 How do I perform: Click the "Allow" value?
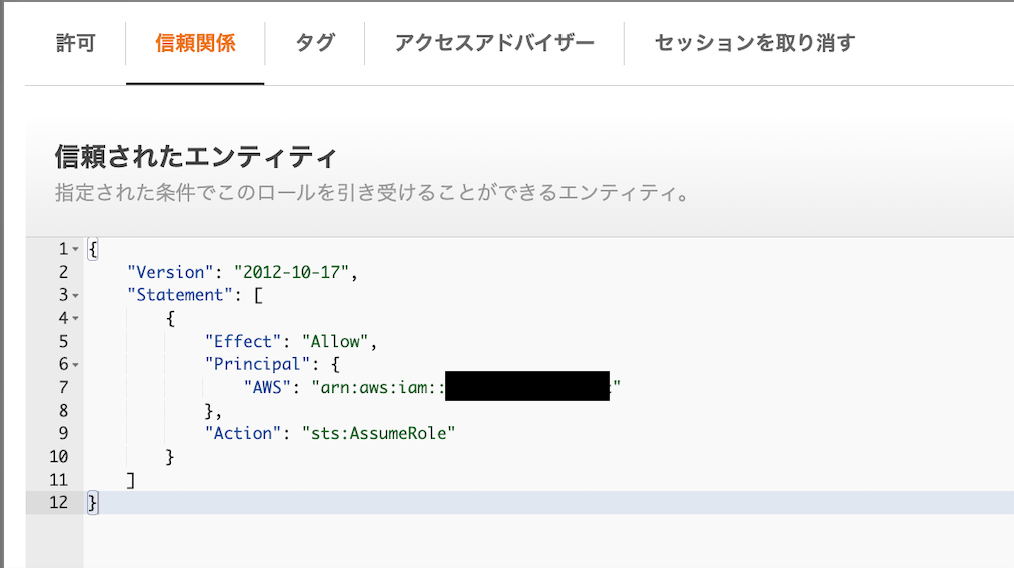(335, 342)
